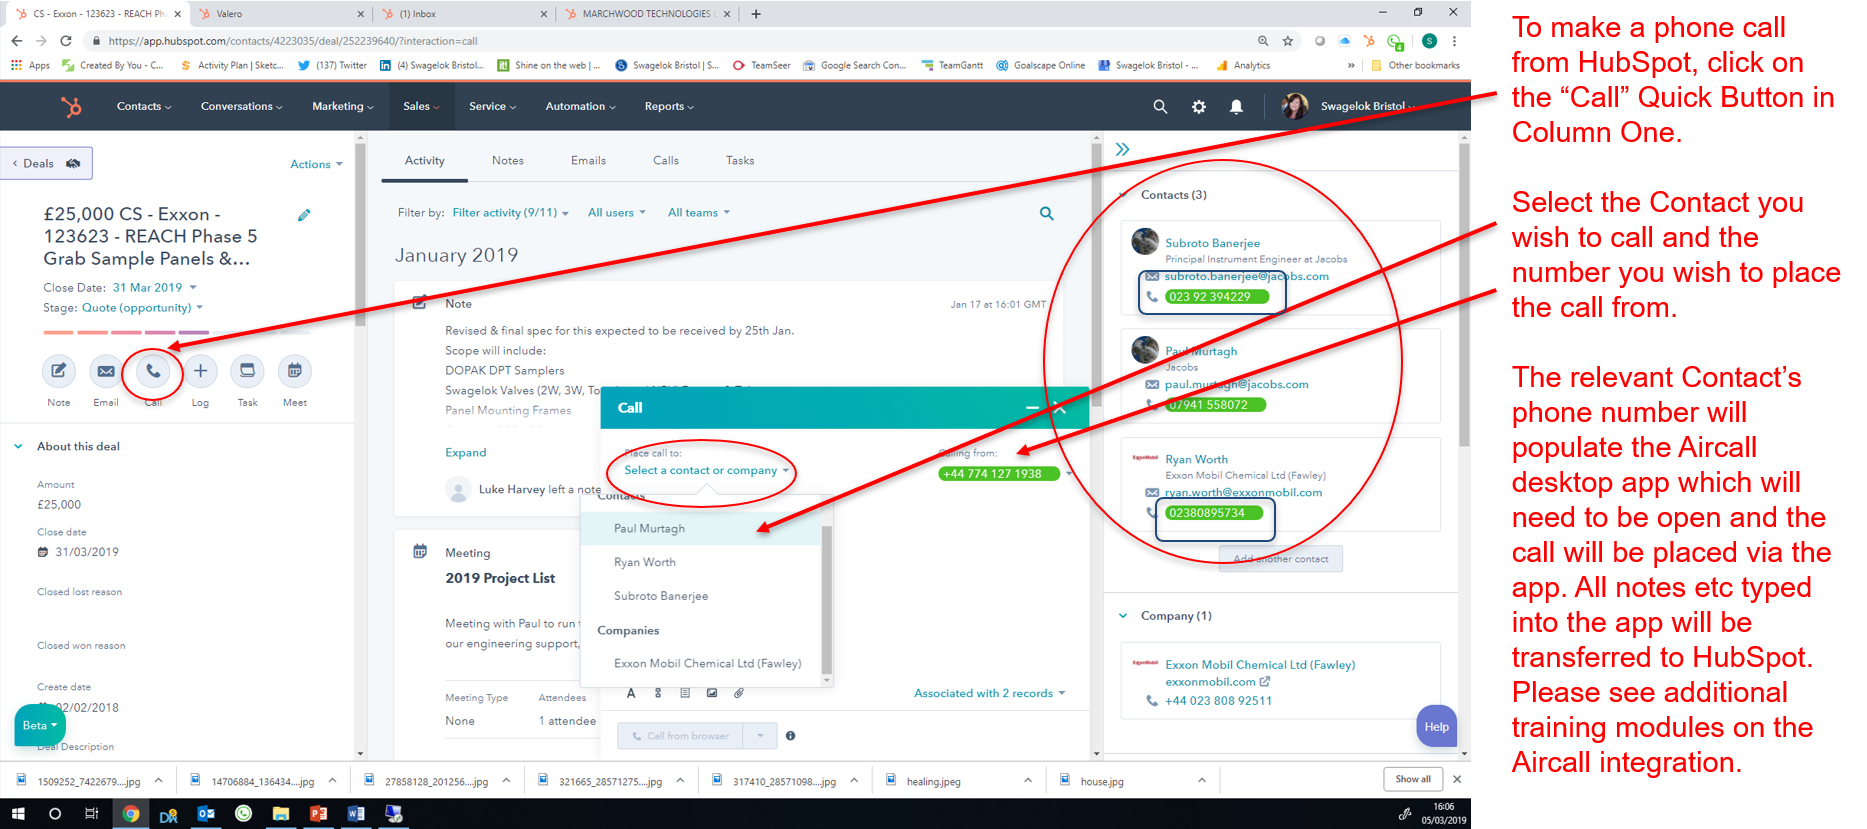This screenshot has height=829, width=1867.
Task: Open Exxon Mobil Chemical Ltd (Fawley) company link
Action: coord(1260,665)
